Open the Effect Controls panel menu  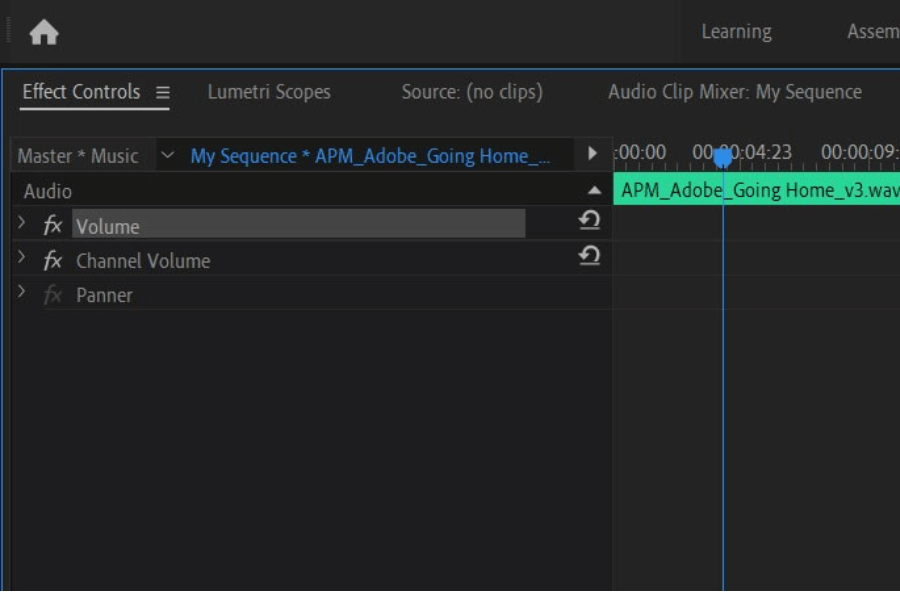[x=163, y=93]
